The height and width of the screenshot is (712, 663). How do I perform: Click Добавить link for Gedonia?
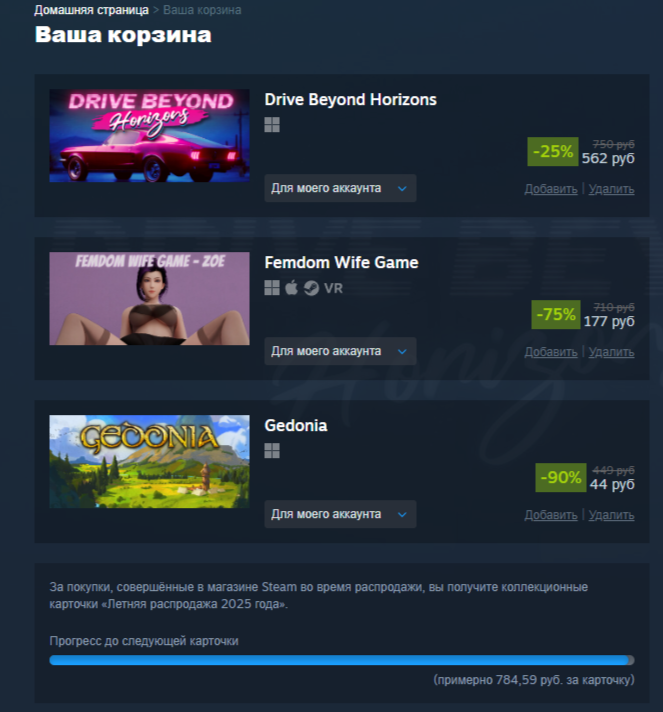[551, 515]
